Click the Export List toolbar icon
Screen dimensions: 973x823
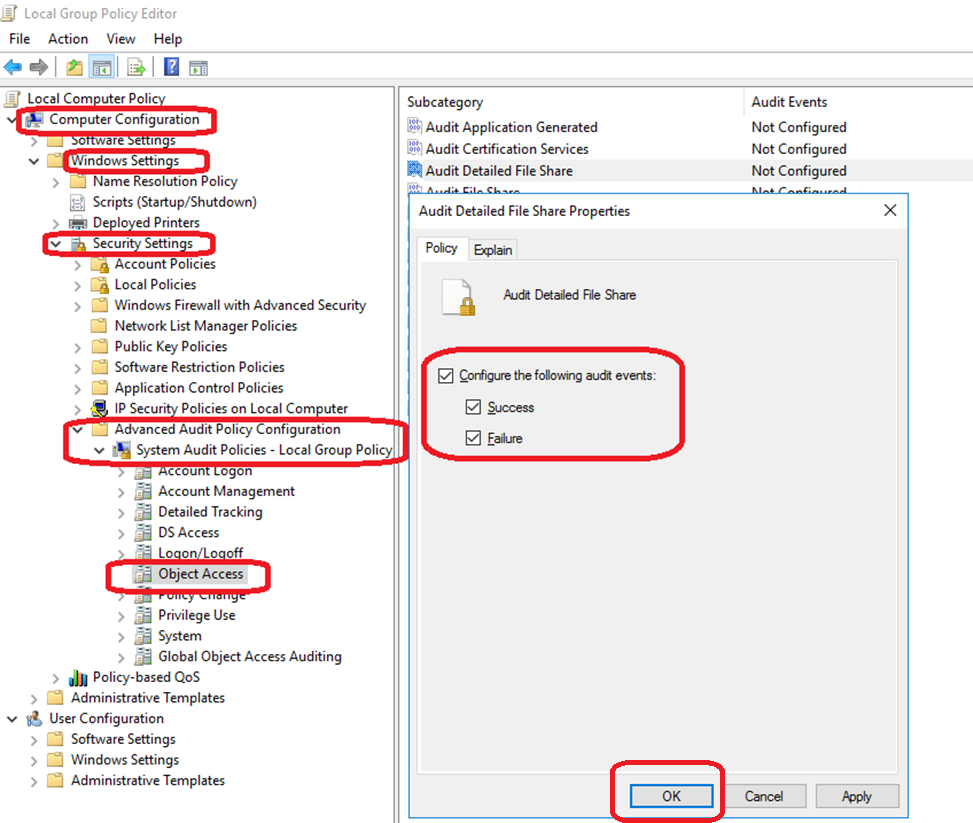pyautogui.click(x=137, y=67)
